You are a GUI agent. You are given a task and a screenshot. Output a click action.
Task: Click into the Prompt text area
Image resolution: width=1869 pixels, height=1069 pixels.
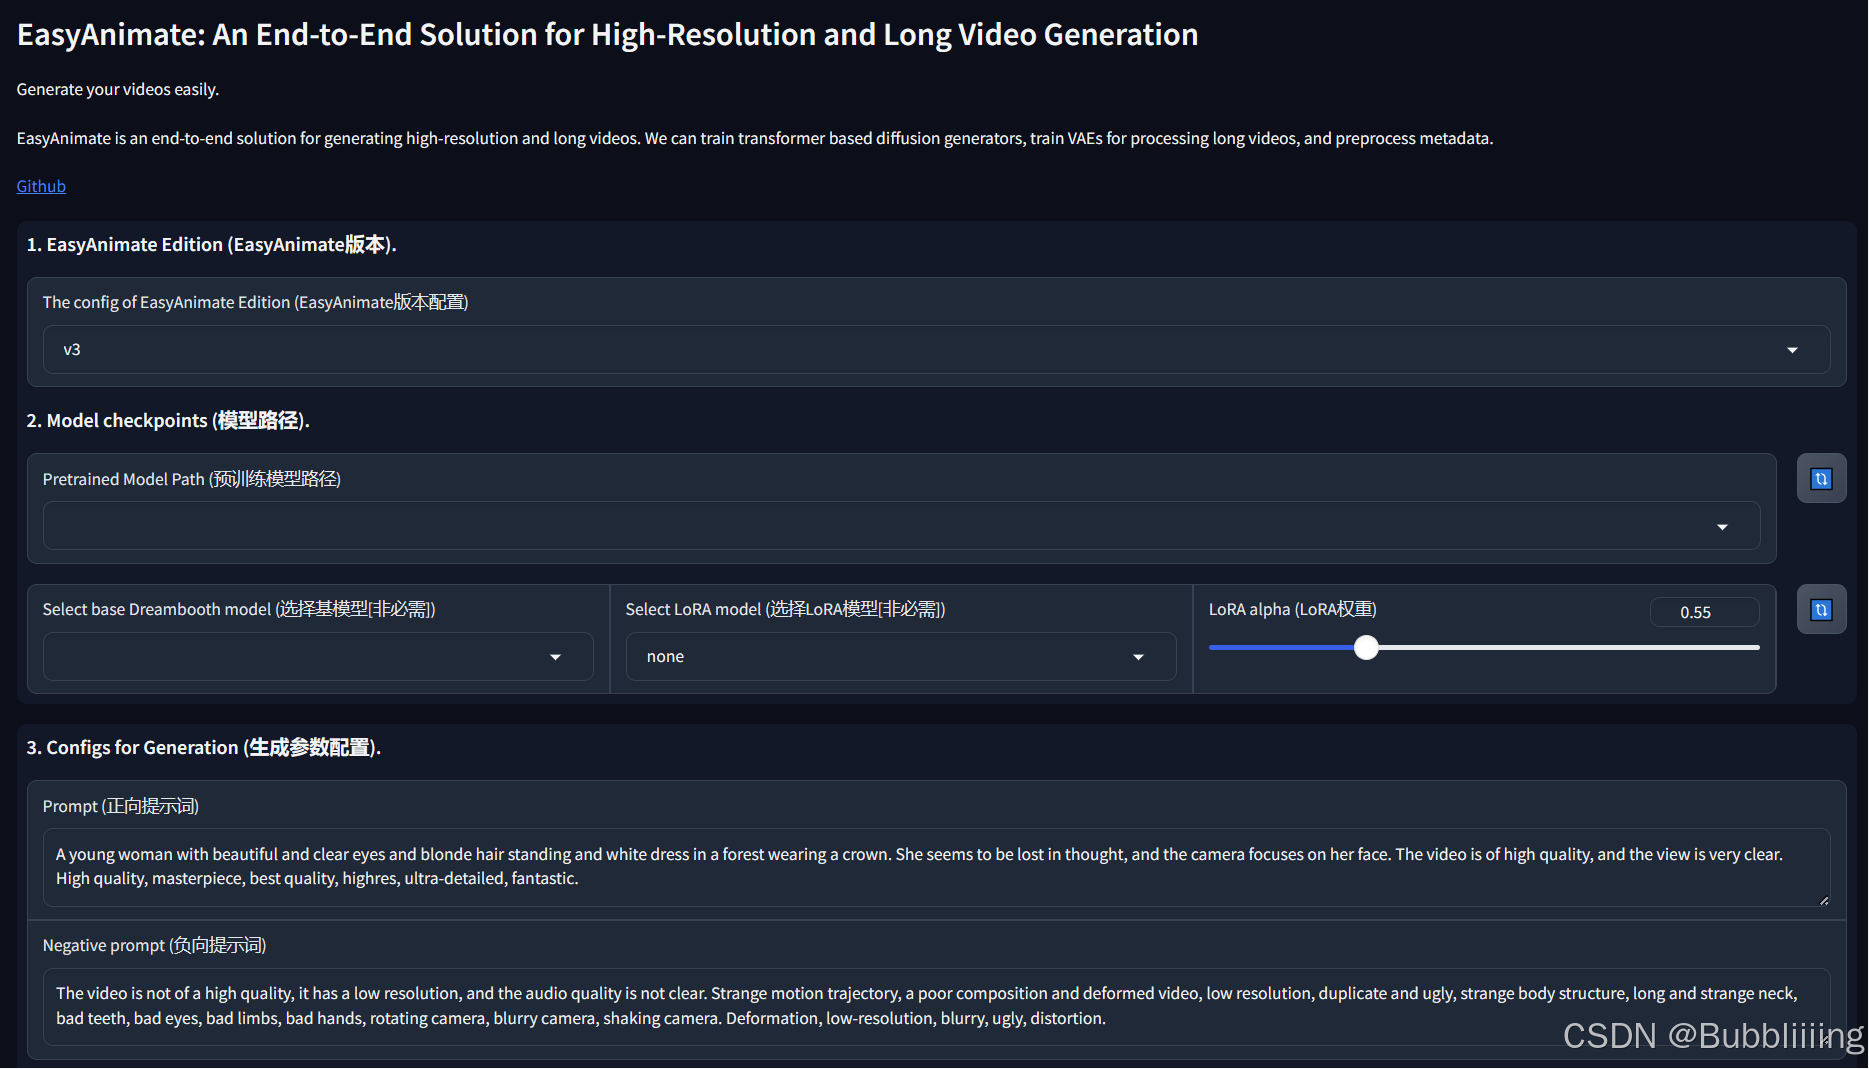click(936, 867)
